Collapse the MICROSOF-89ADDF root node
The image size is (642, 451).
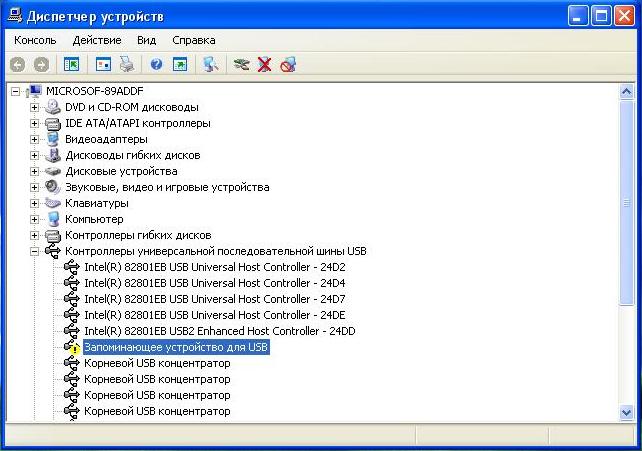coord(15,91)
